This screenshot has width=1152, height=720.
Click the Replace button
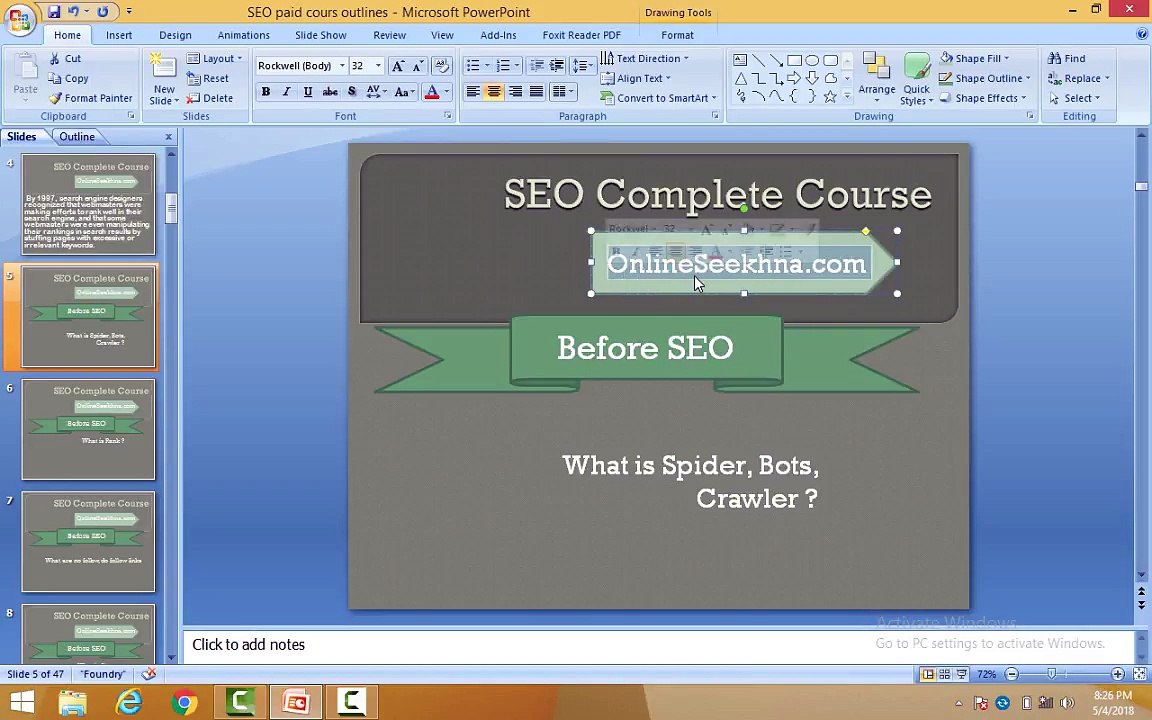[x=1079, y=78]
